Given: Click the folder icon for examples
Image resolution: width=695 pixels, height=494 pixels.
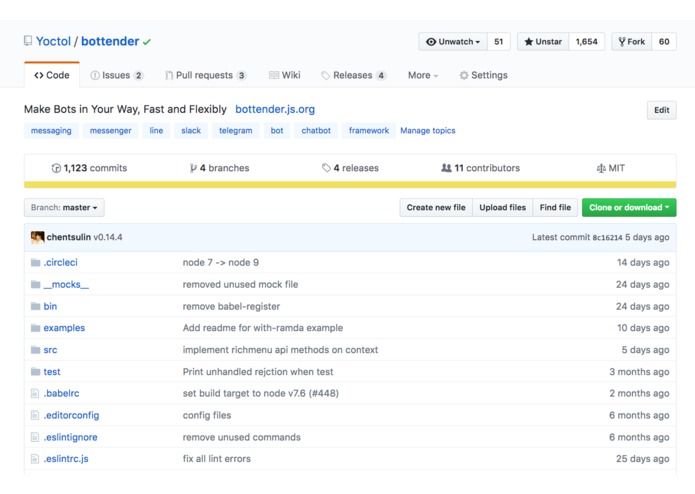Looking at the screenshot, I should pyautogui.click(x=35, y=328).
